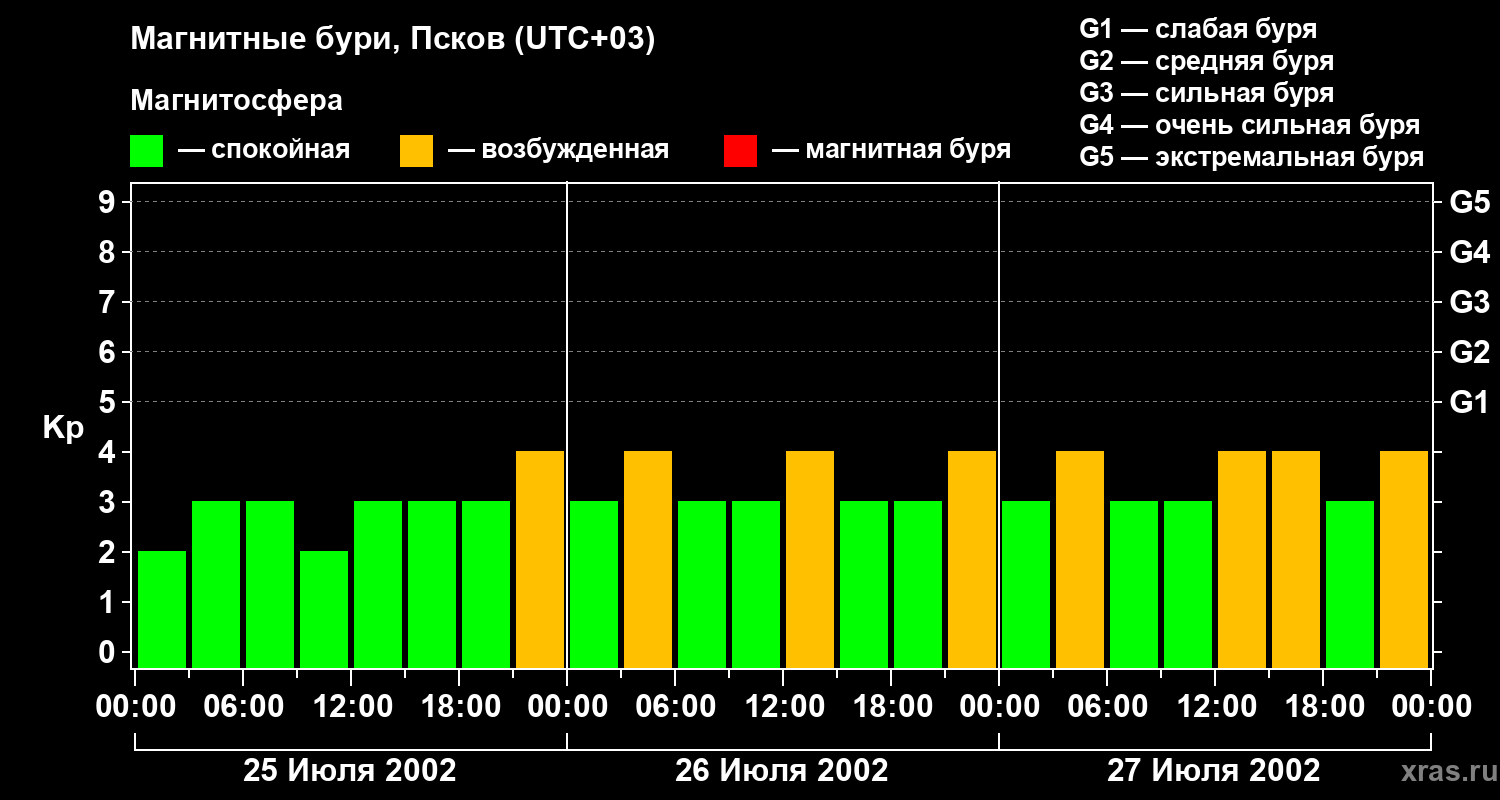Viewport: 1500px width, 800px height.
Task: Click the right-axis G1 label at Kp 5
Action: (1470, 403)
